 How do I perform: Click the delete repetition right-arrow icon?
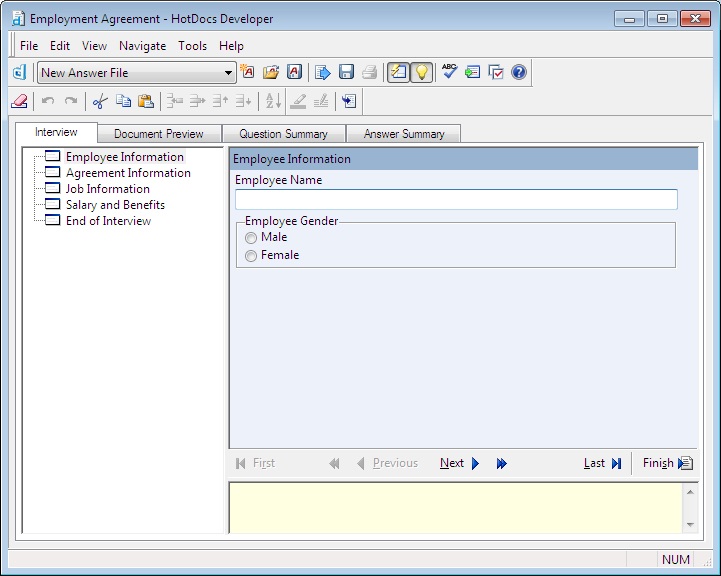[198, 101]
